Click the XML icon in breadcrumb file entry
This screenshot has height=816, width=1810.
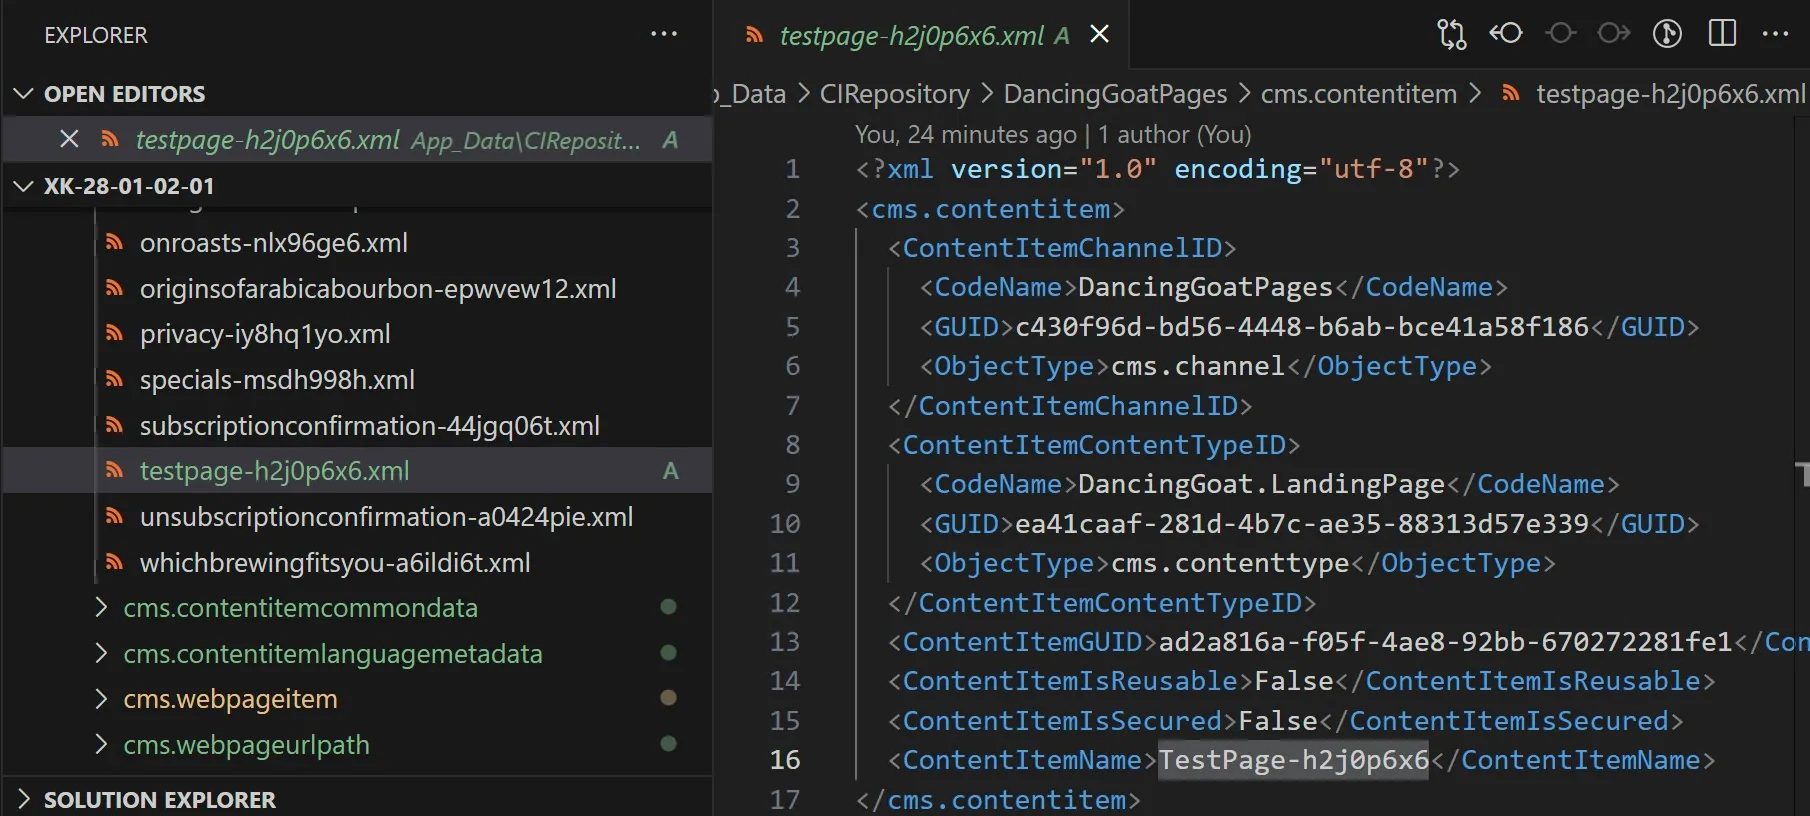click(1511, 93)
